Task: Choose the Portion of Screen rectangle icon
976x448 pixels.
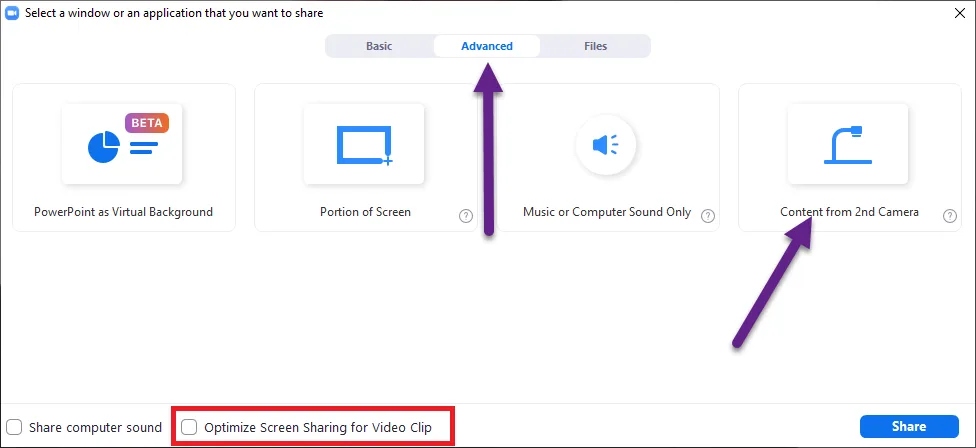Action: pyautogui.click(x=364, y=145)
